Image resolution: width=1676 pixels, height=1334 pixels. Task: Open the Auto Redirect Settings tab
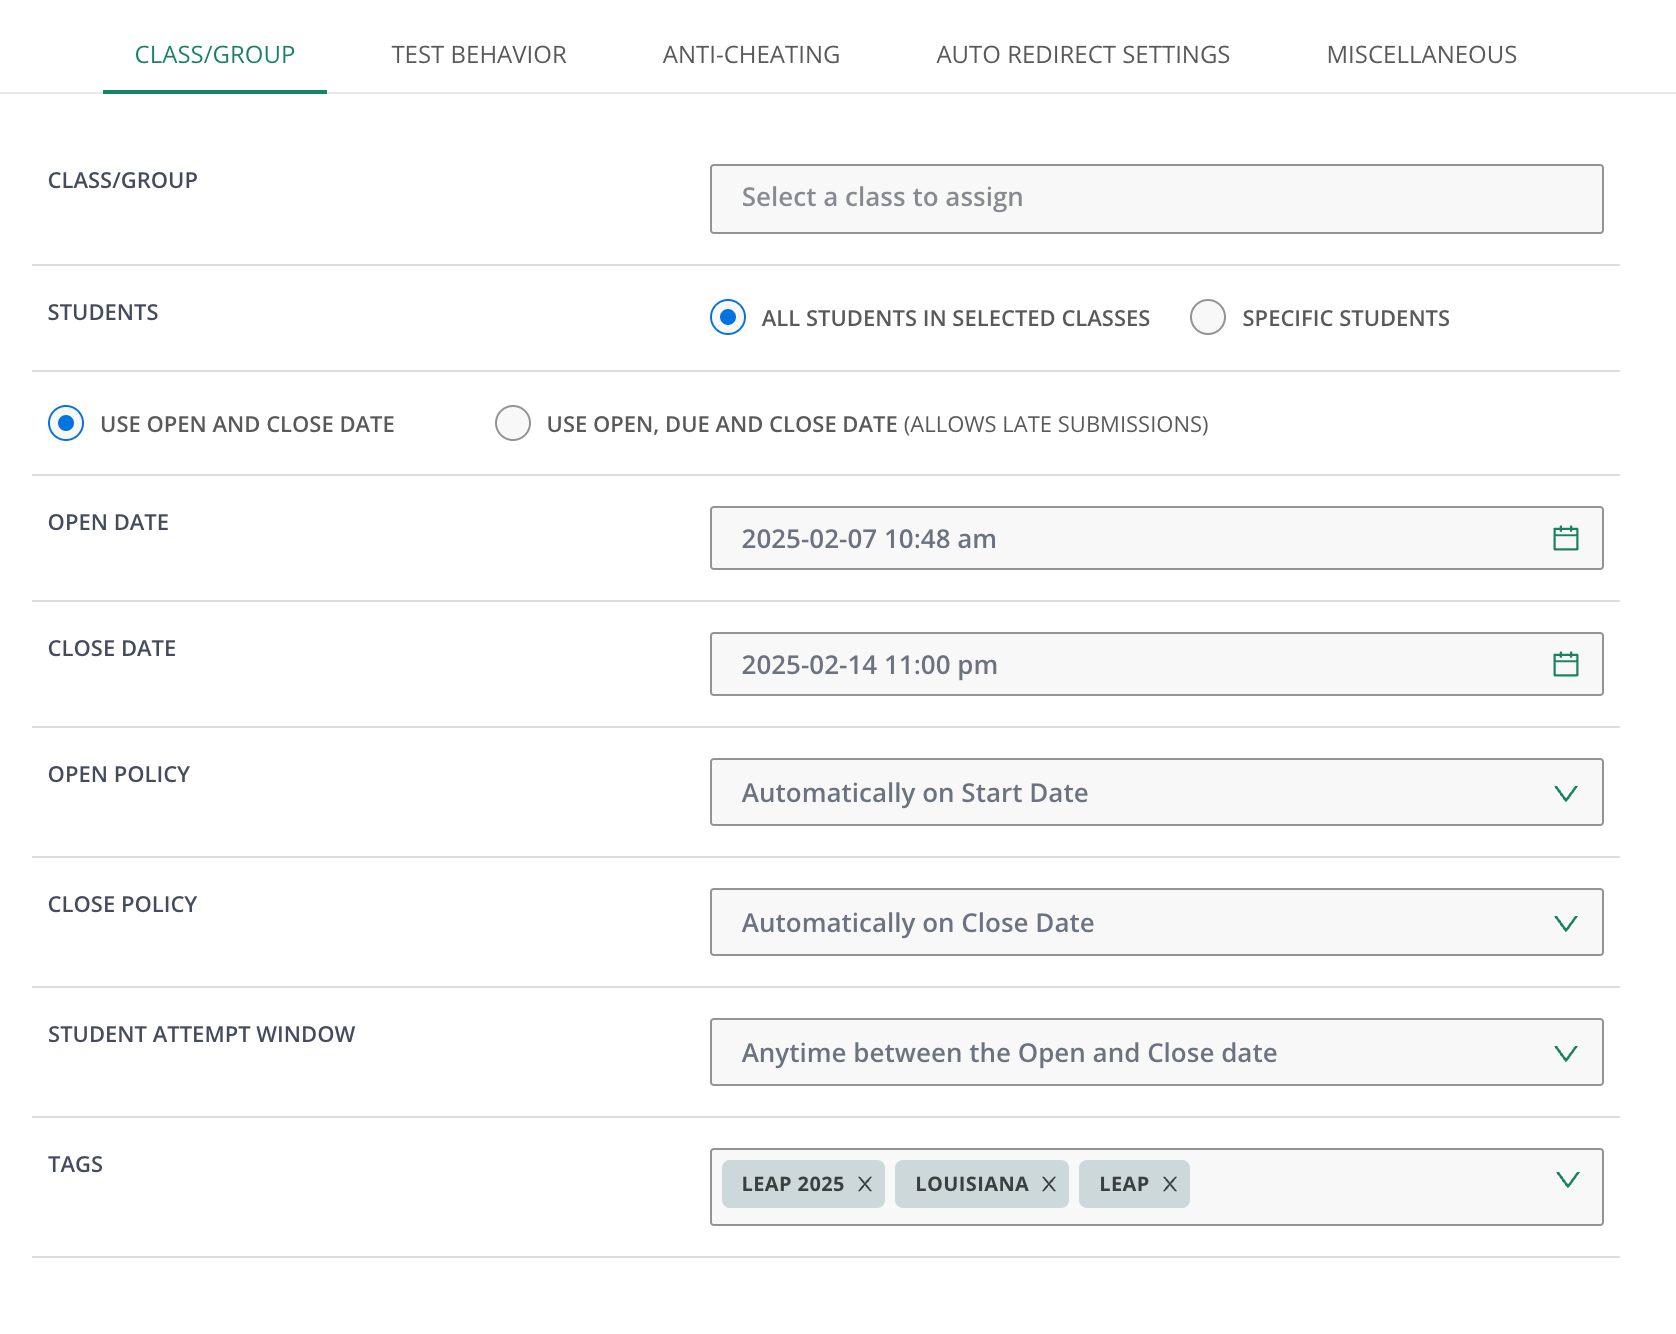(1083, 54)
